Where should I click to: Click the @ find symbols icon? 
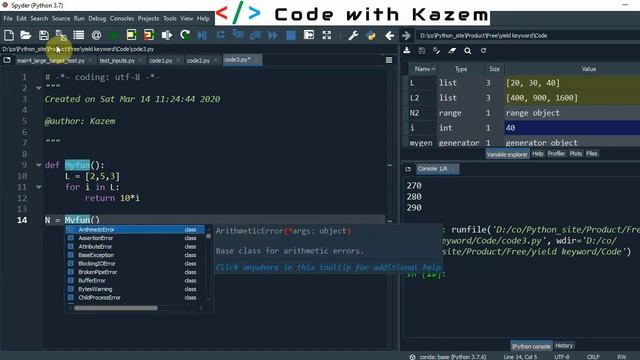coord(96,35)
